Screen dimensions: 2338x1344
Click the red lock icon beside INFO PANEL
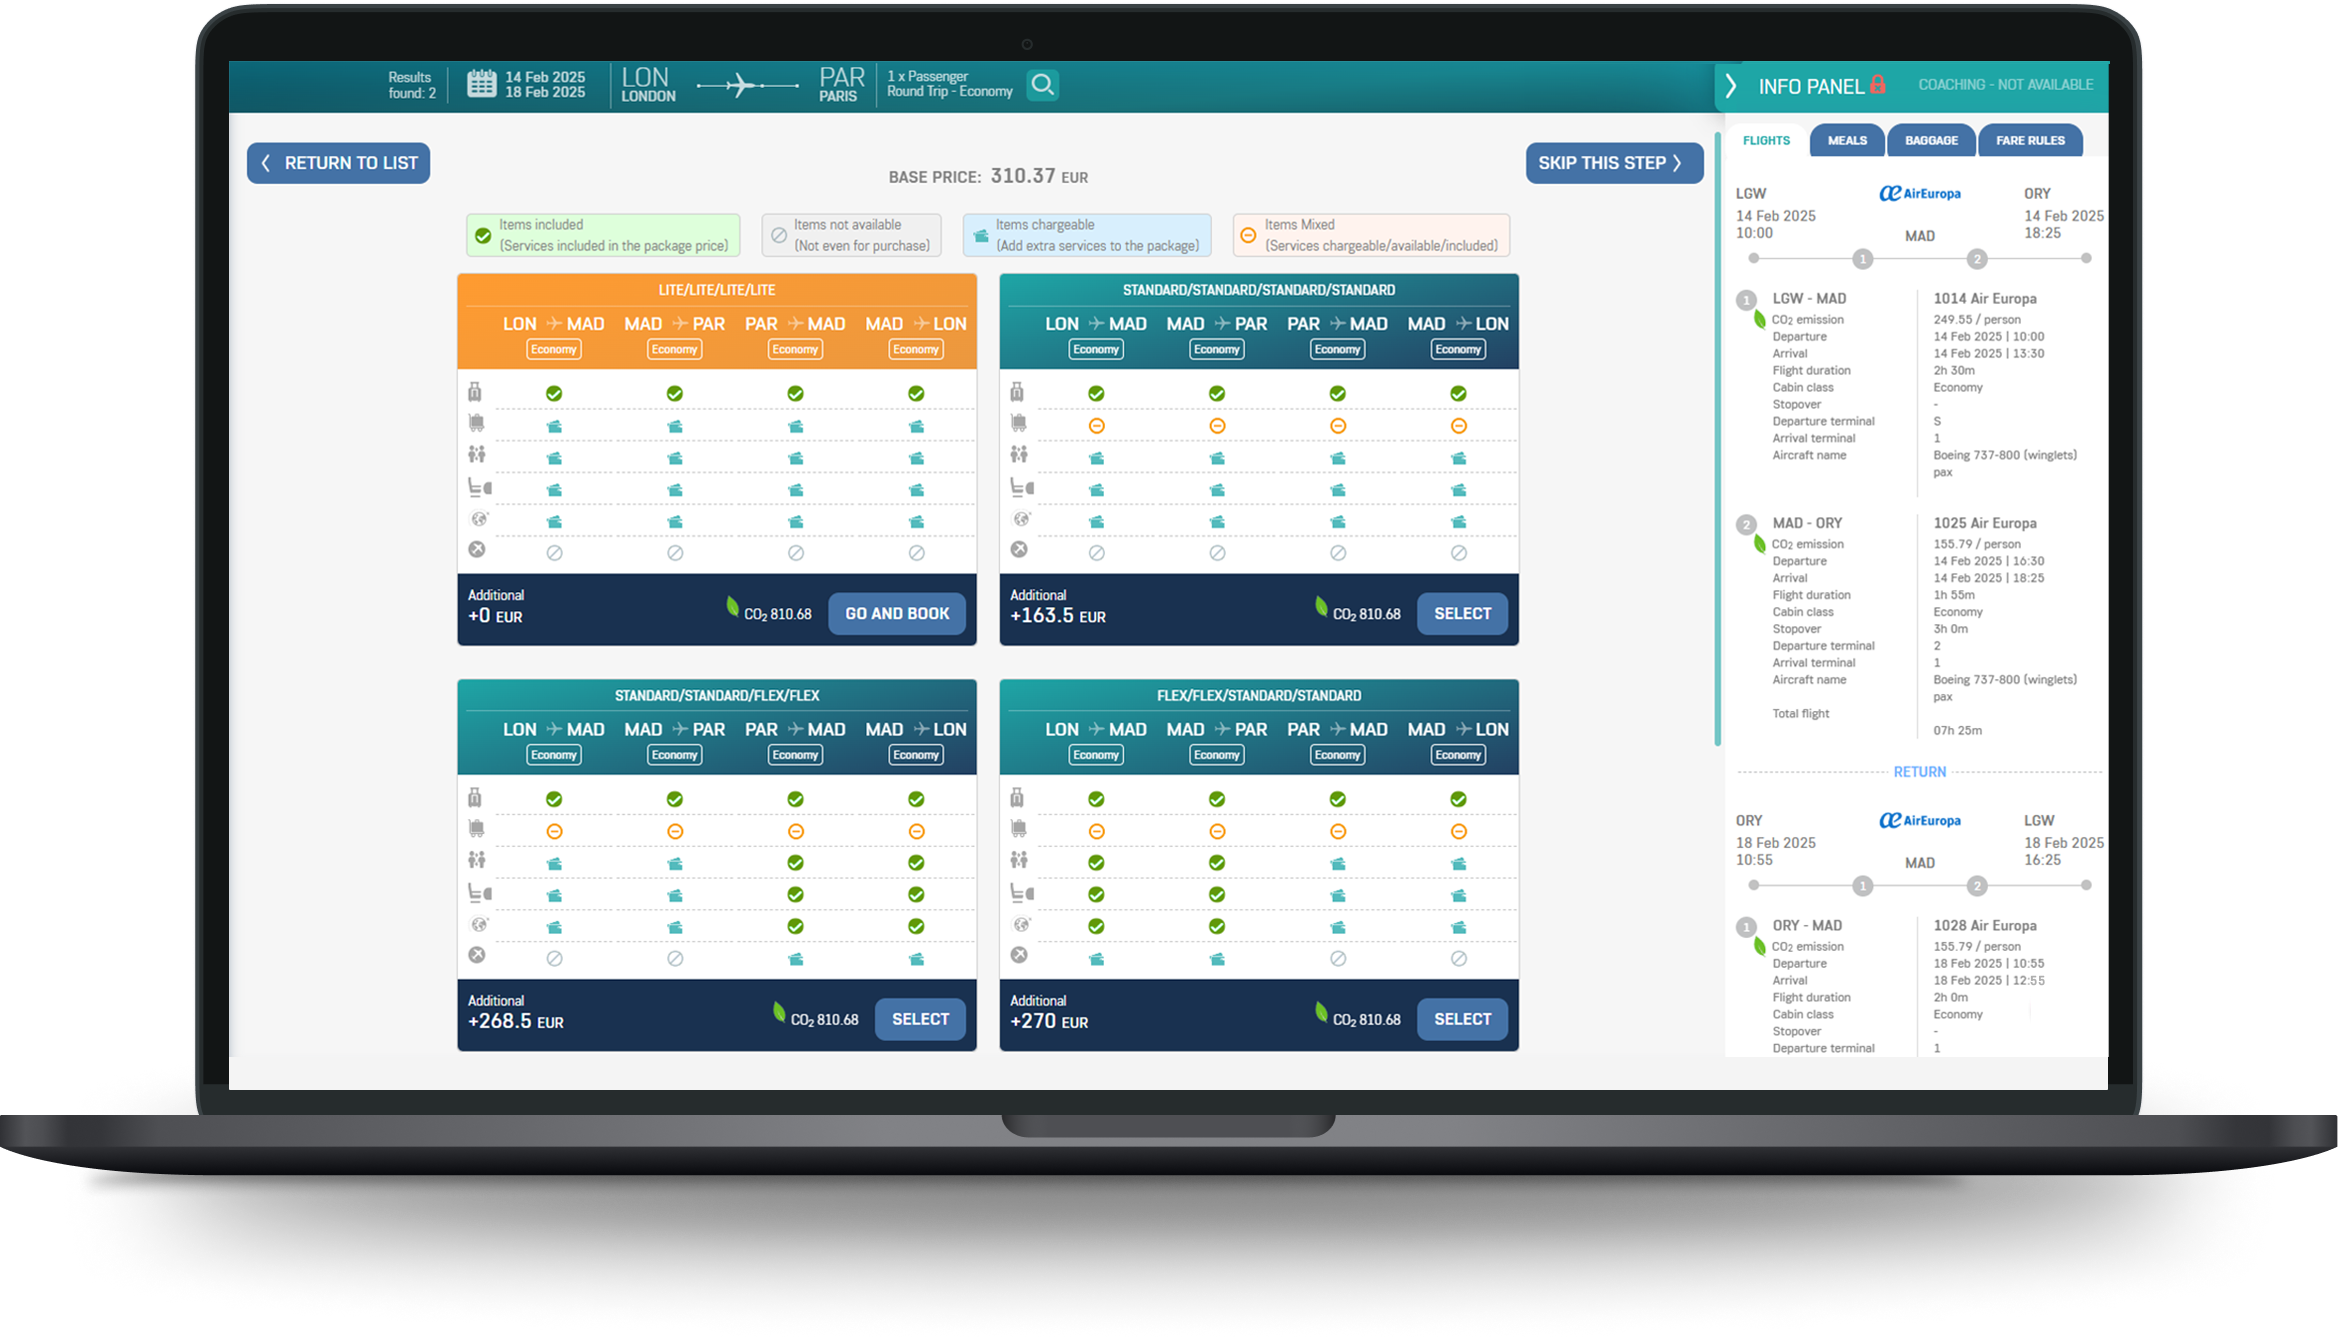(1877, 85)
